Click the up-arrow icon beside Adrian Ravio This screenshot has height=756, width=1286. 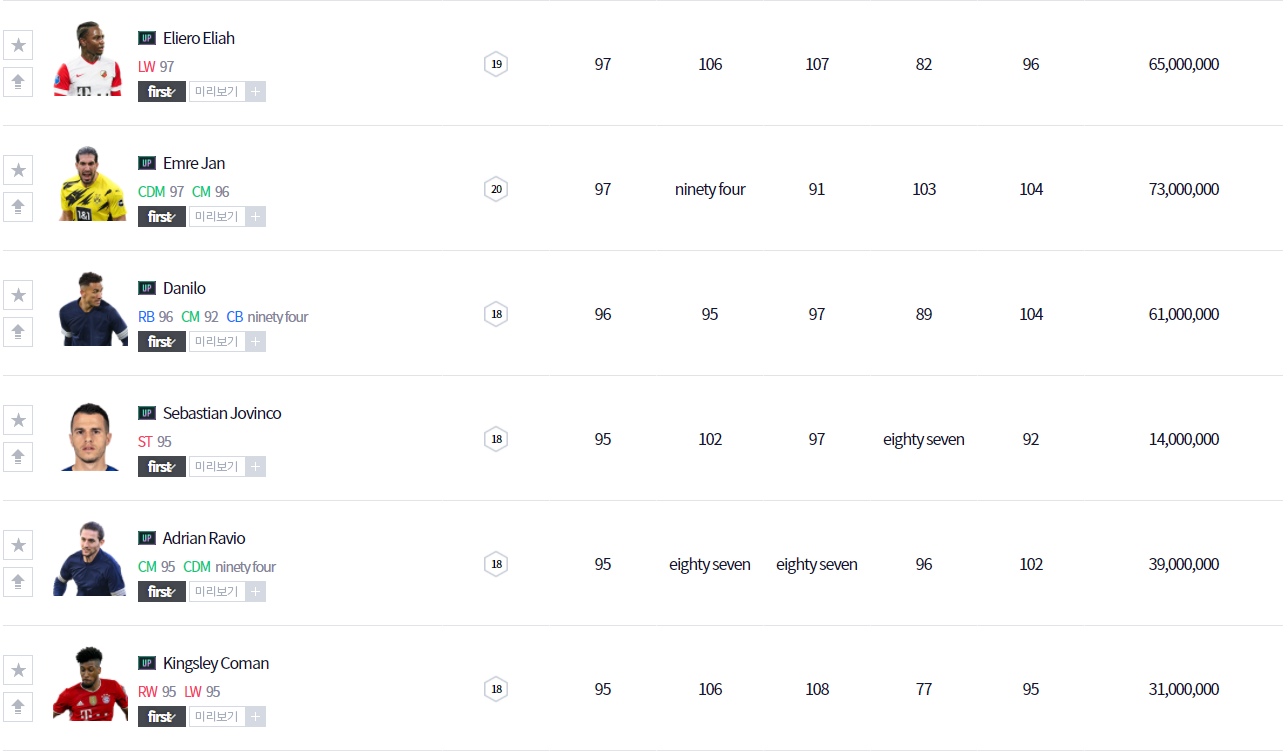18,582
